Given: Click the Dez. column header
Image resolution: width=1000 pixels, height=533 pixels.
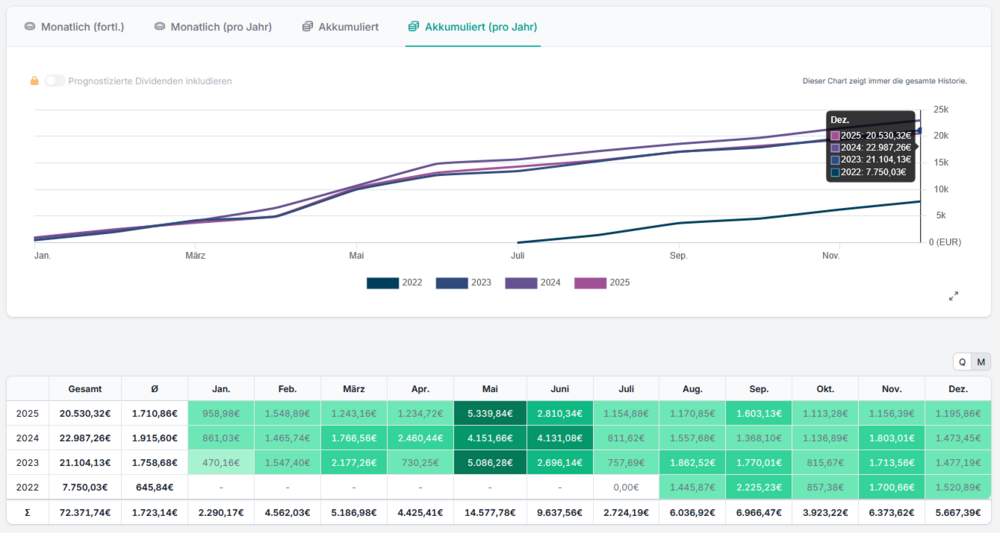Looking at the screenshot, I should coord(957,388).
